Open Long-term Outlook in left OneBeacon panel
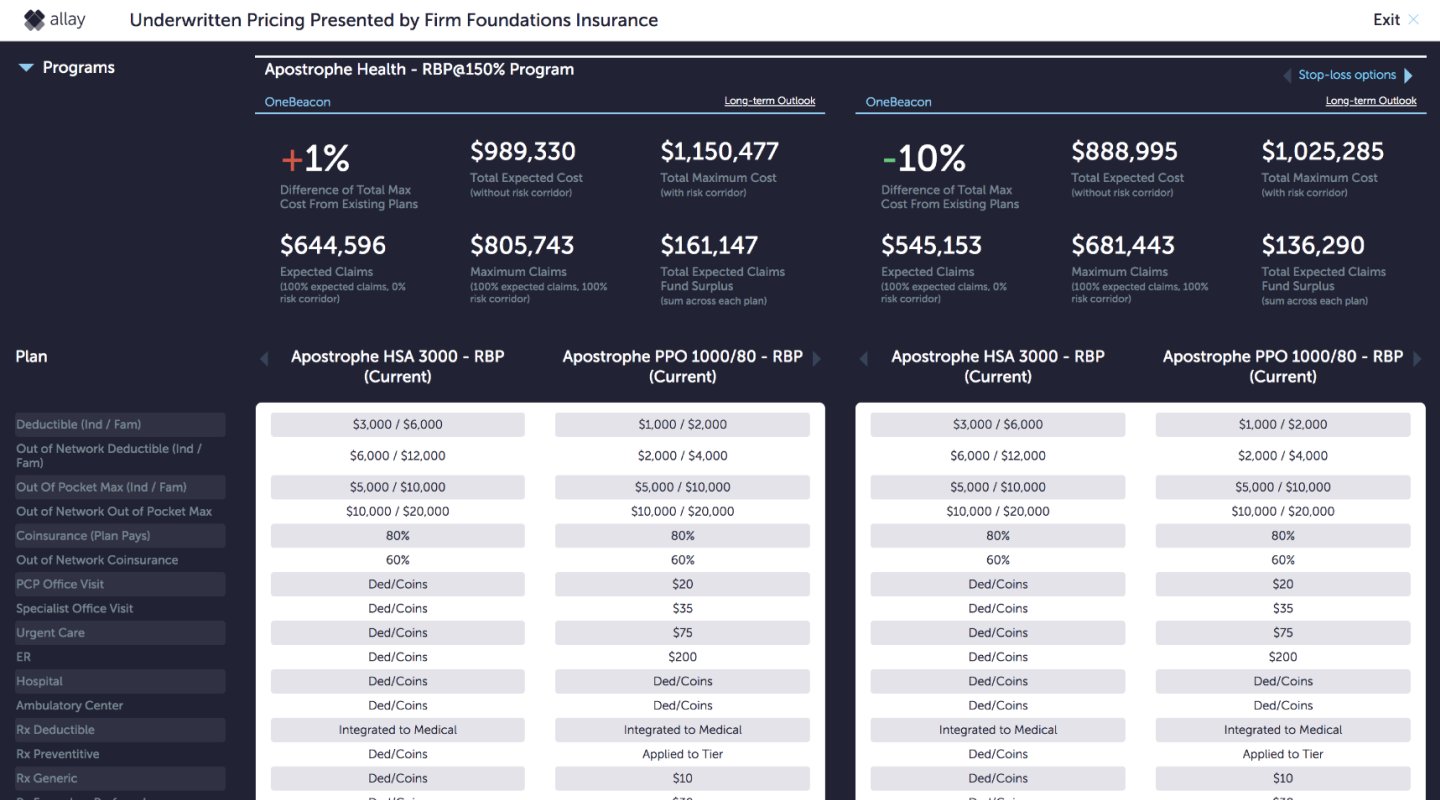The height and width of the screenshot is (800, 1440). coord(770,101)
